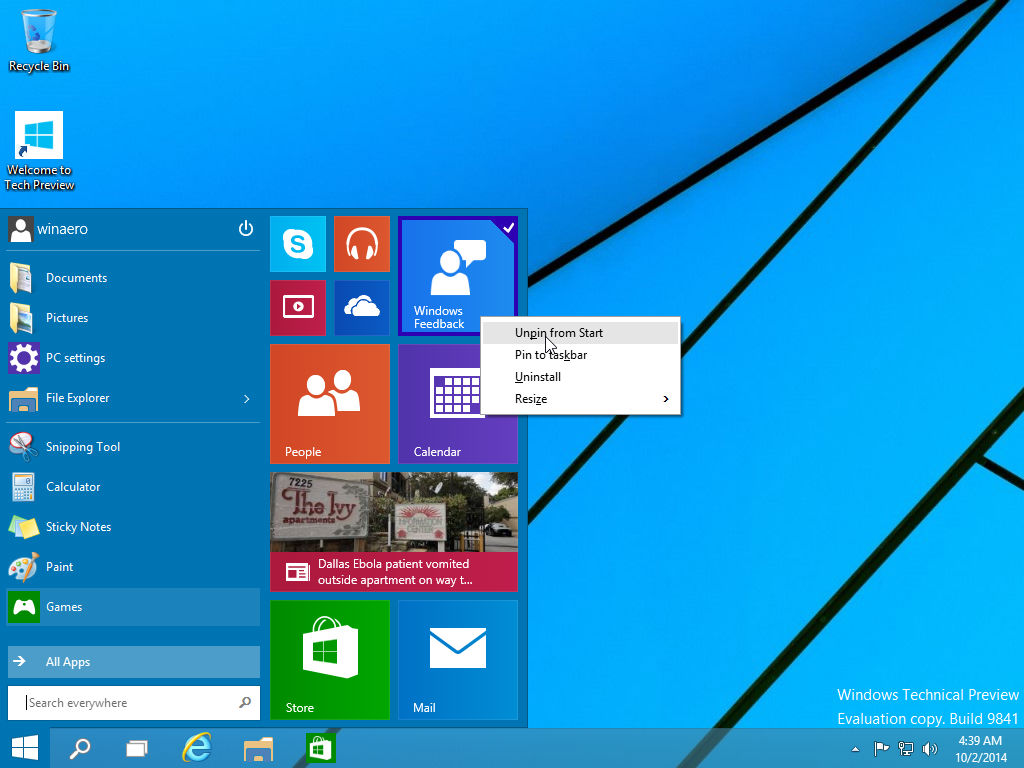Image resolution: width=1024 pixels, height=768 pixels.
Task: Click the power button
Action: (246, 229)
